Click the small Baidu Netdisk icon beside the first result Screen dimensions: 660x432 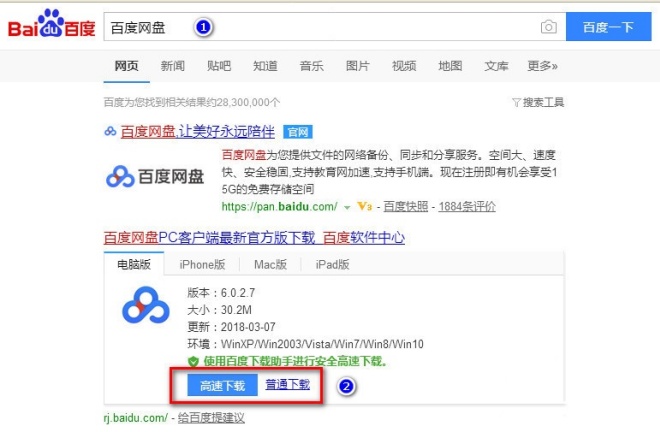(110, 131)
